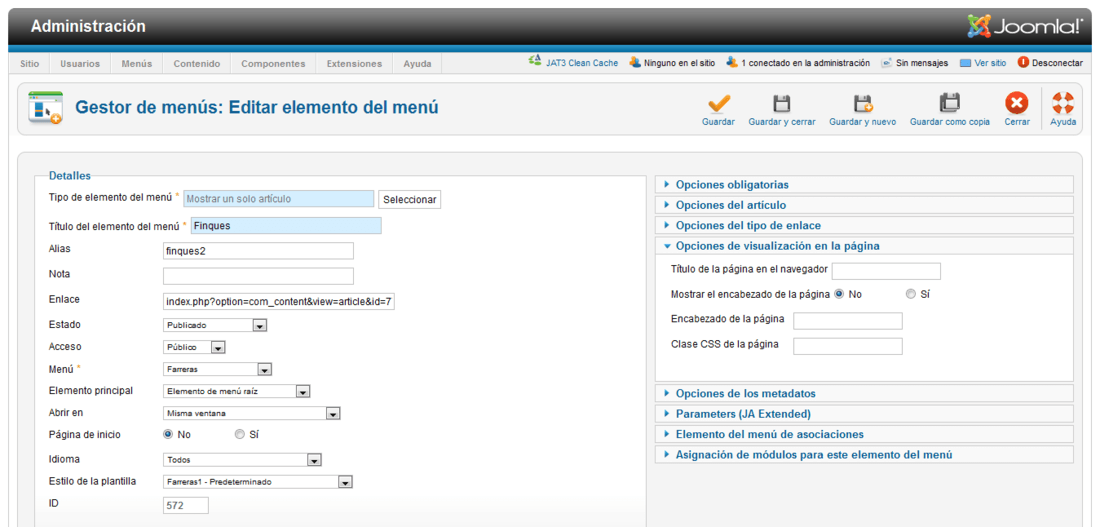Click the Ver sitio monitor icon
Viewport: 1100px width, 527px height.
pos(965,63)
